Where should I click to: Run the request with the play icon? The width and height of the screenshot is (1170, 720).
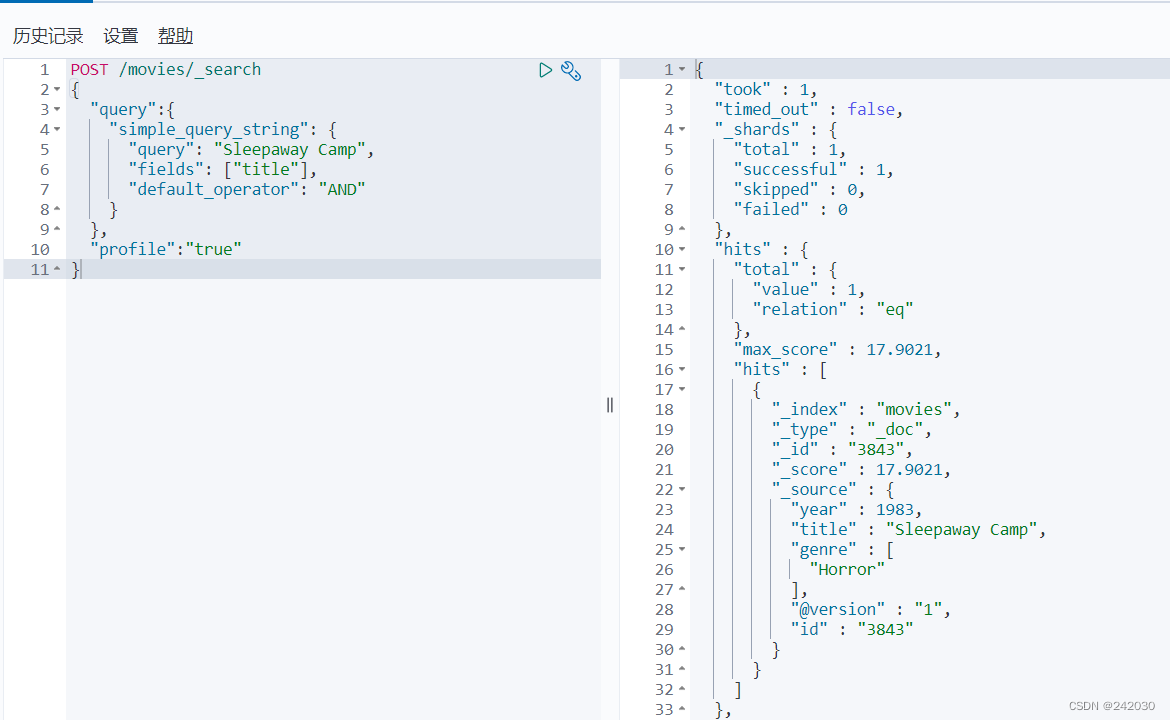tap(545, 70)
